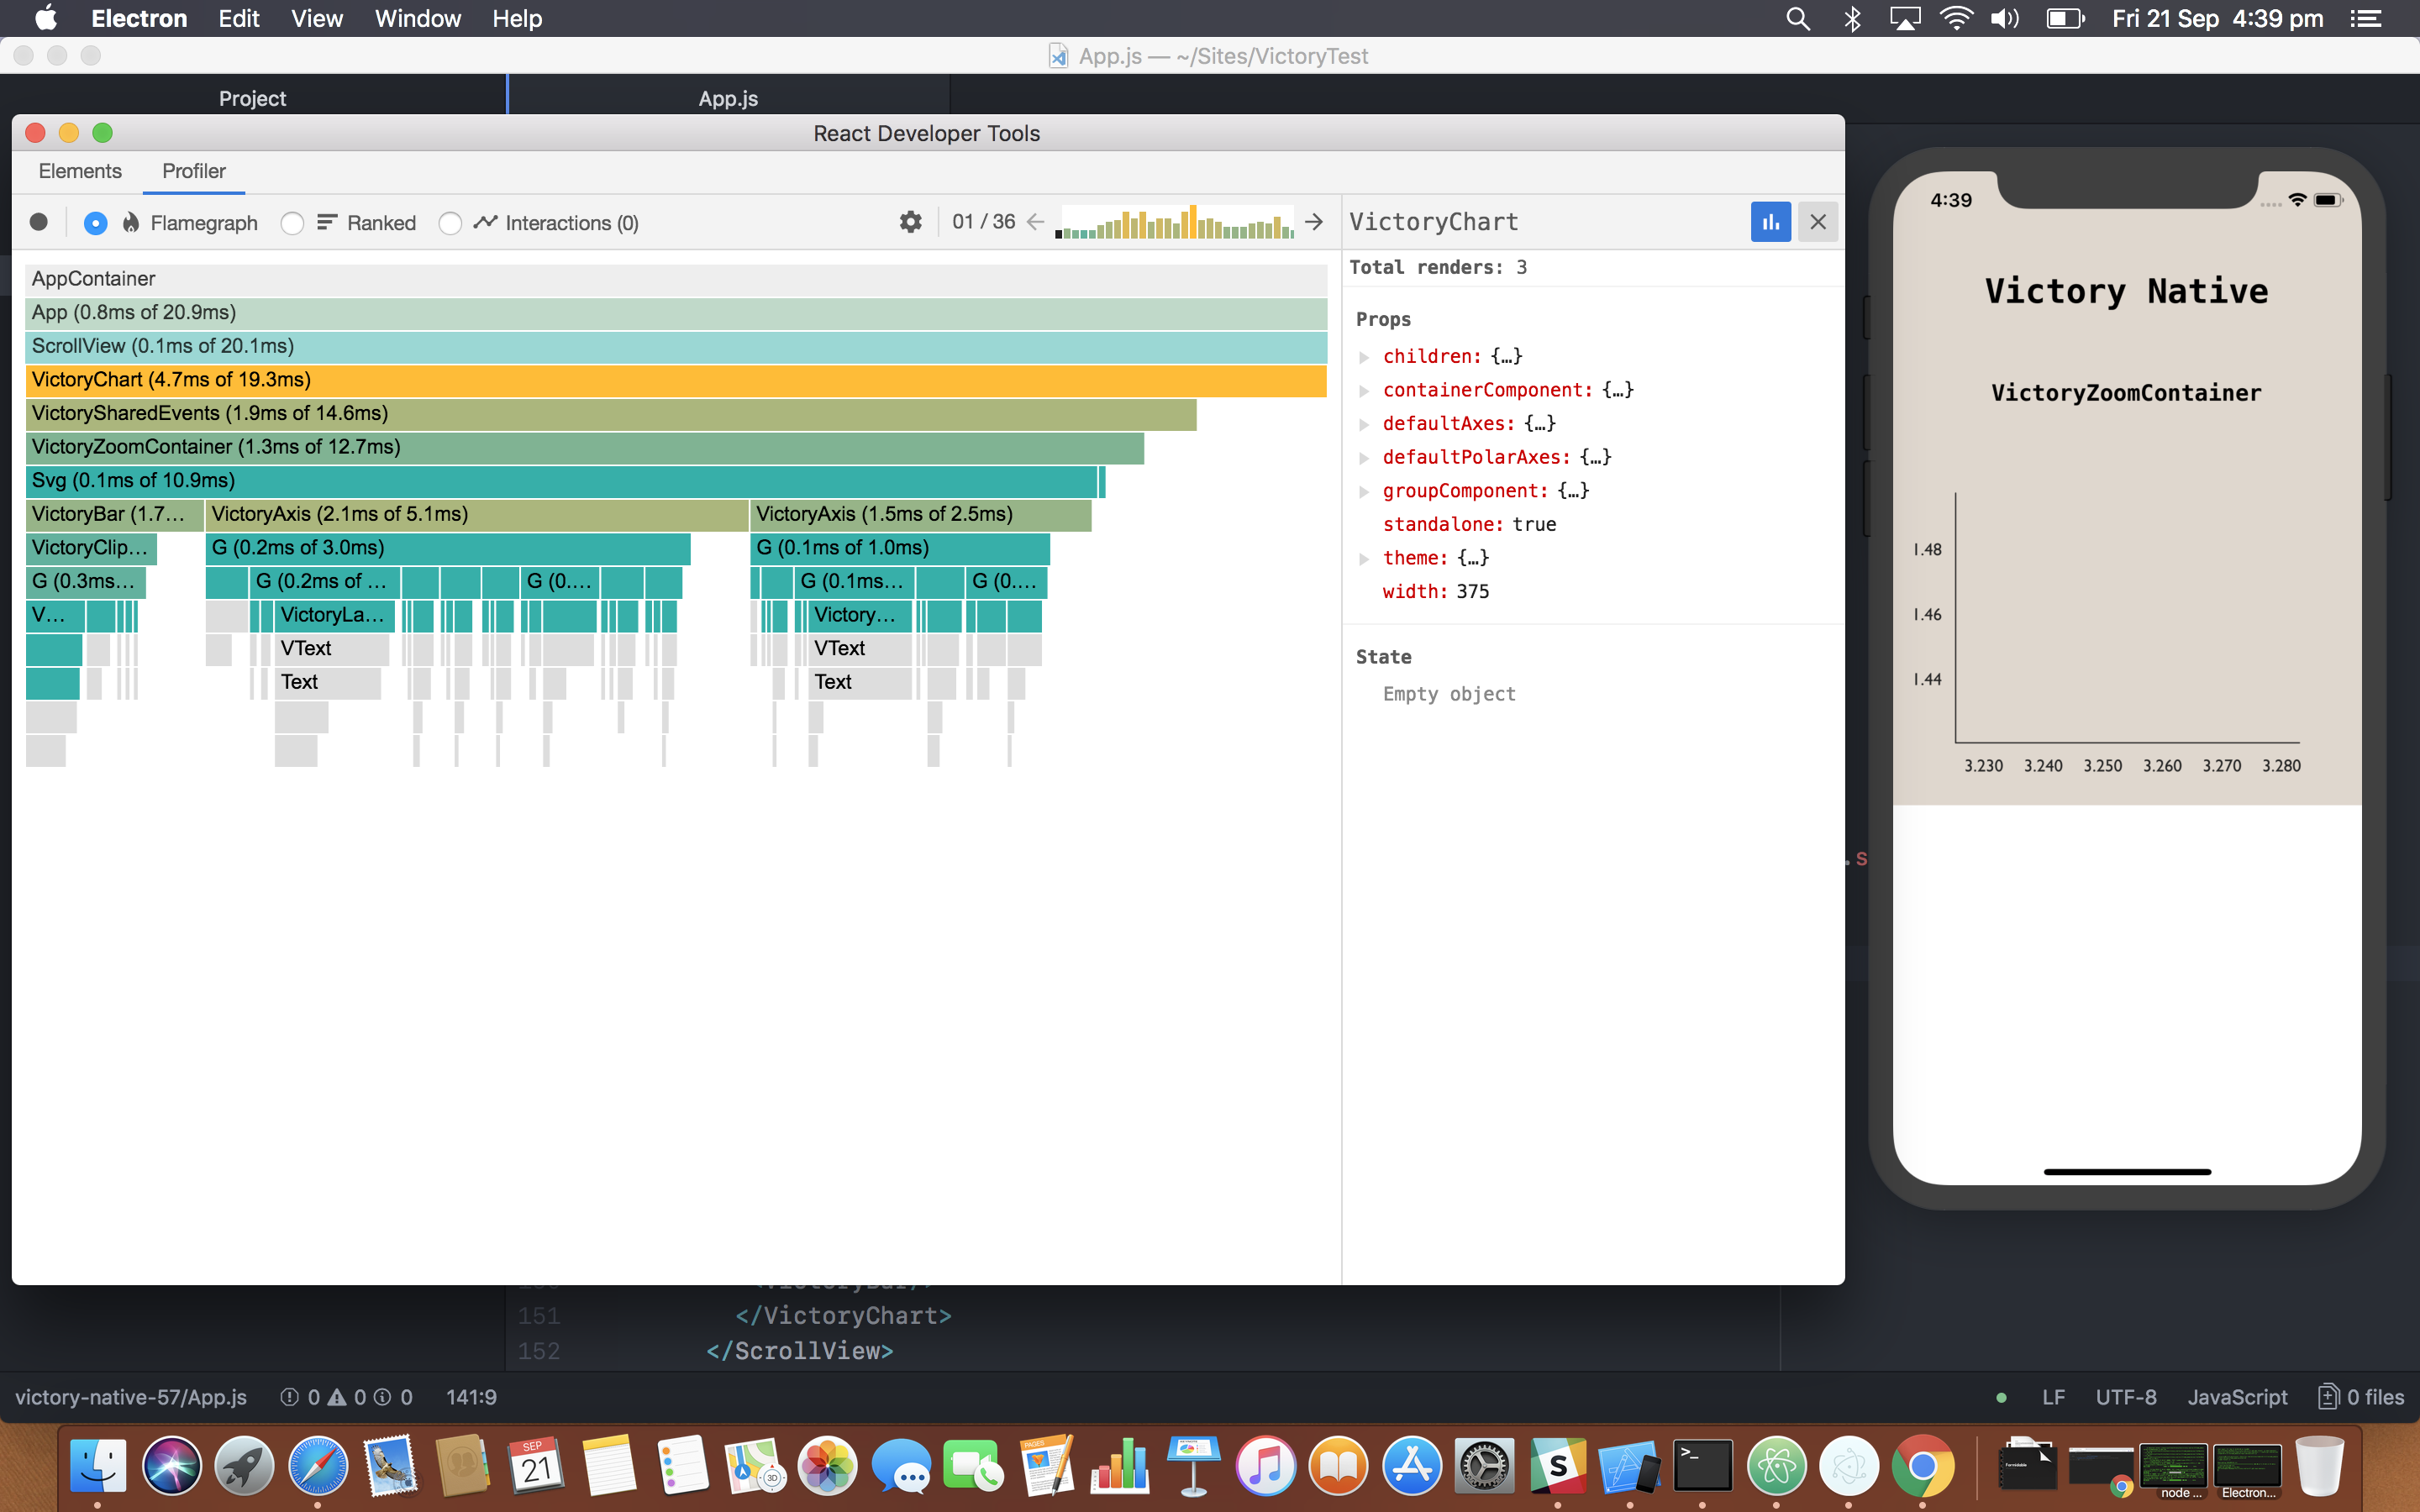
Task: Go to previous commit arrow
Action: coord(1035,222)
